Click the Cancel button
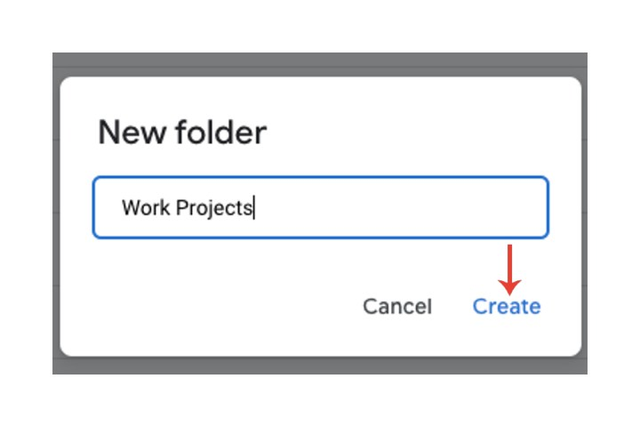Viewport: 640px width, 427px height. [x=397, y=306]
